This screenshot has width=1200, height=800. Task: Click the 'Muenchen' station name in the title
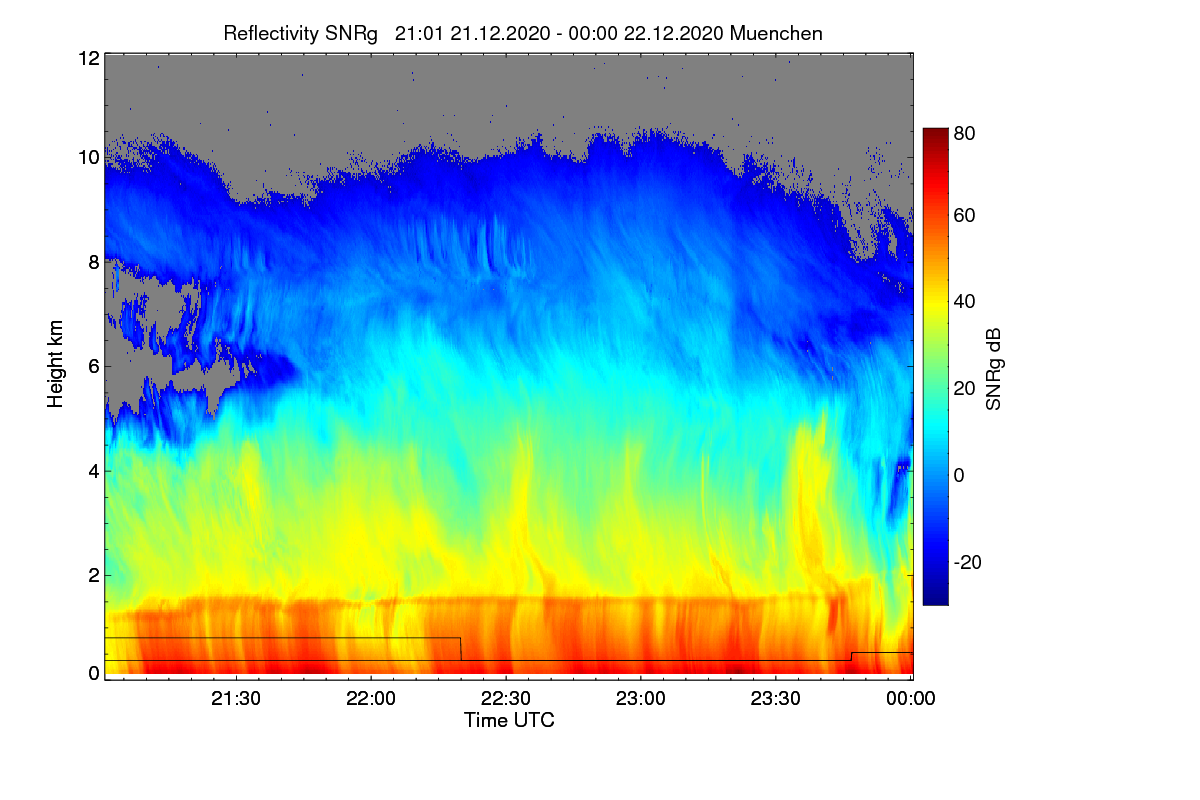point(777,33)
